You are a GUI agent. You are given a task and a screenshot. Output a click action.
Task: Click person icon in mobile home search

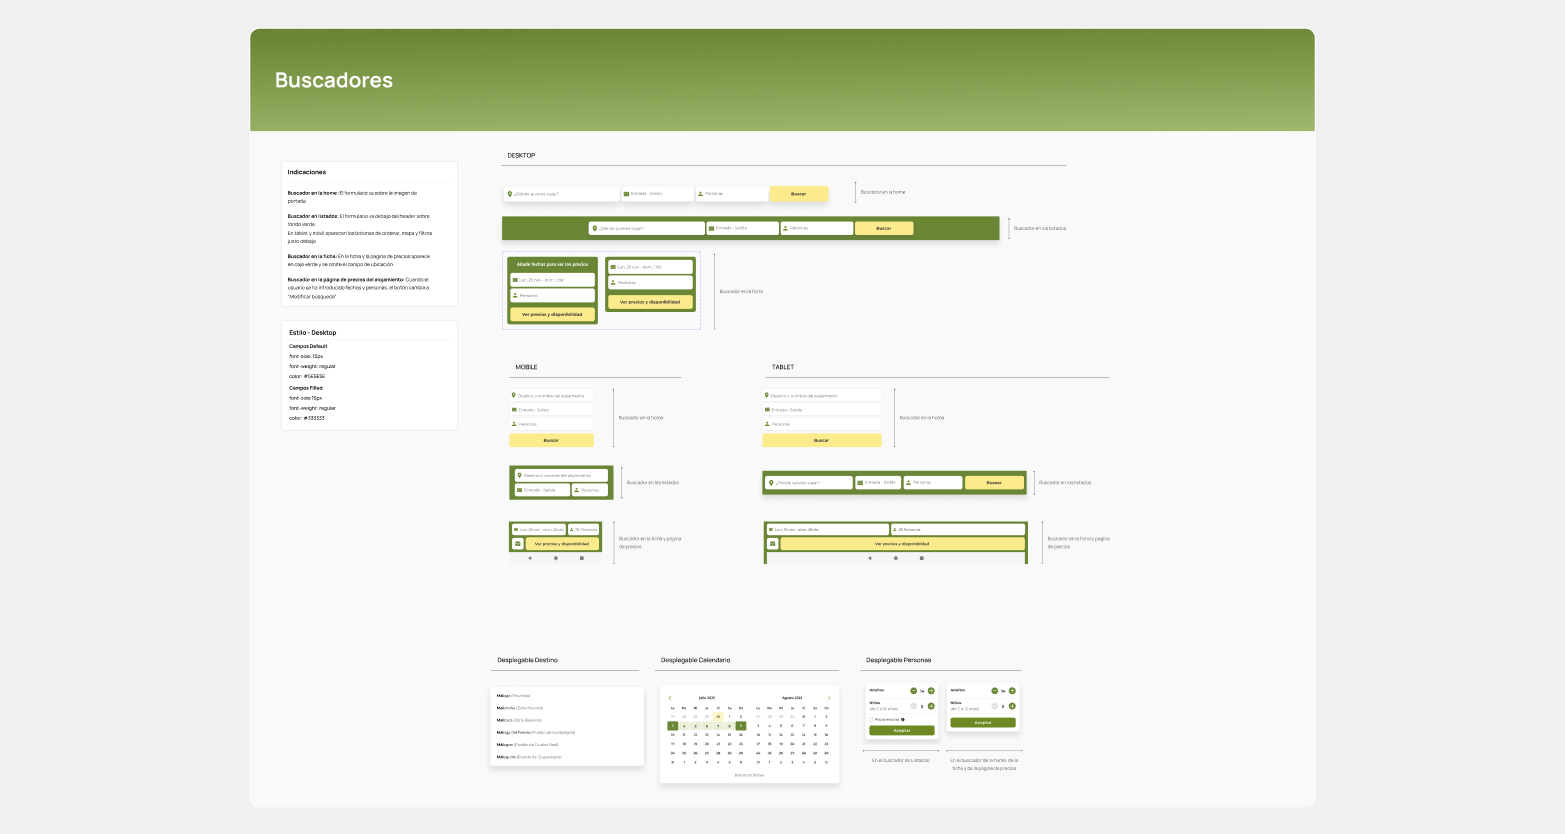(x=514, y=424)
